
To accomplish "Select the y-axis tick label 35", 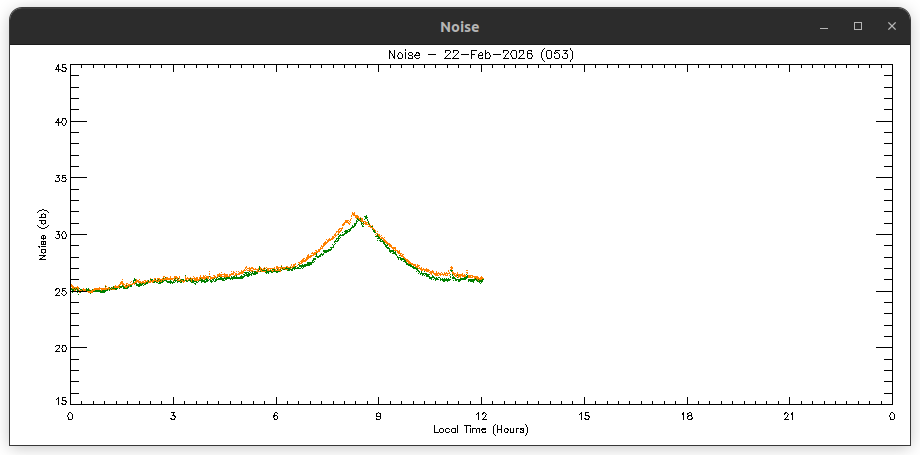I will tap(60, 179).
